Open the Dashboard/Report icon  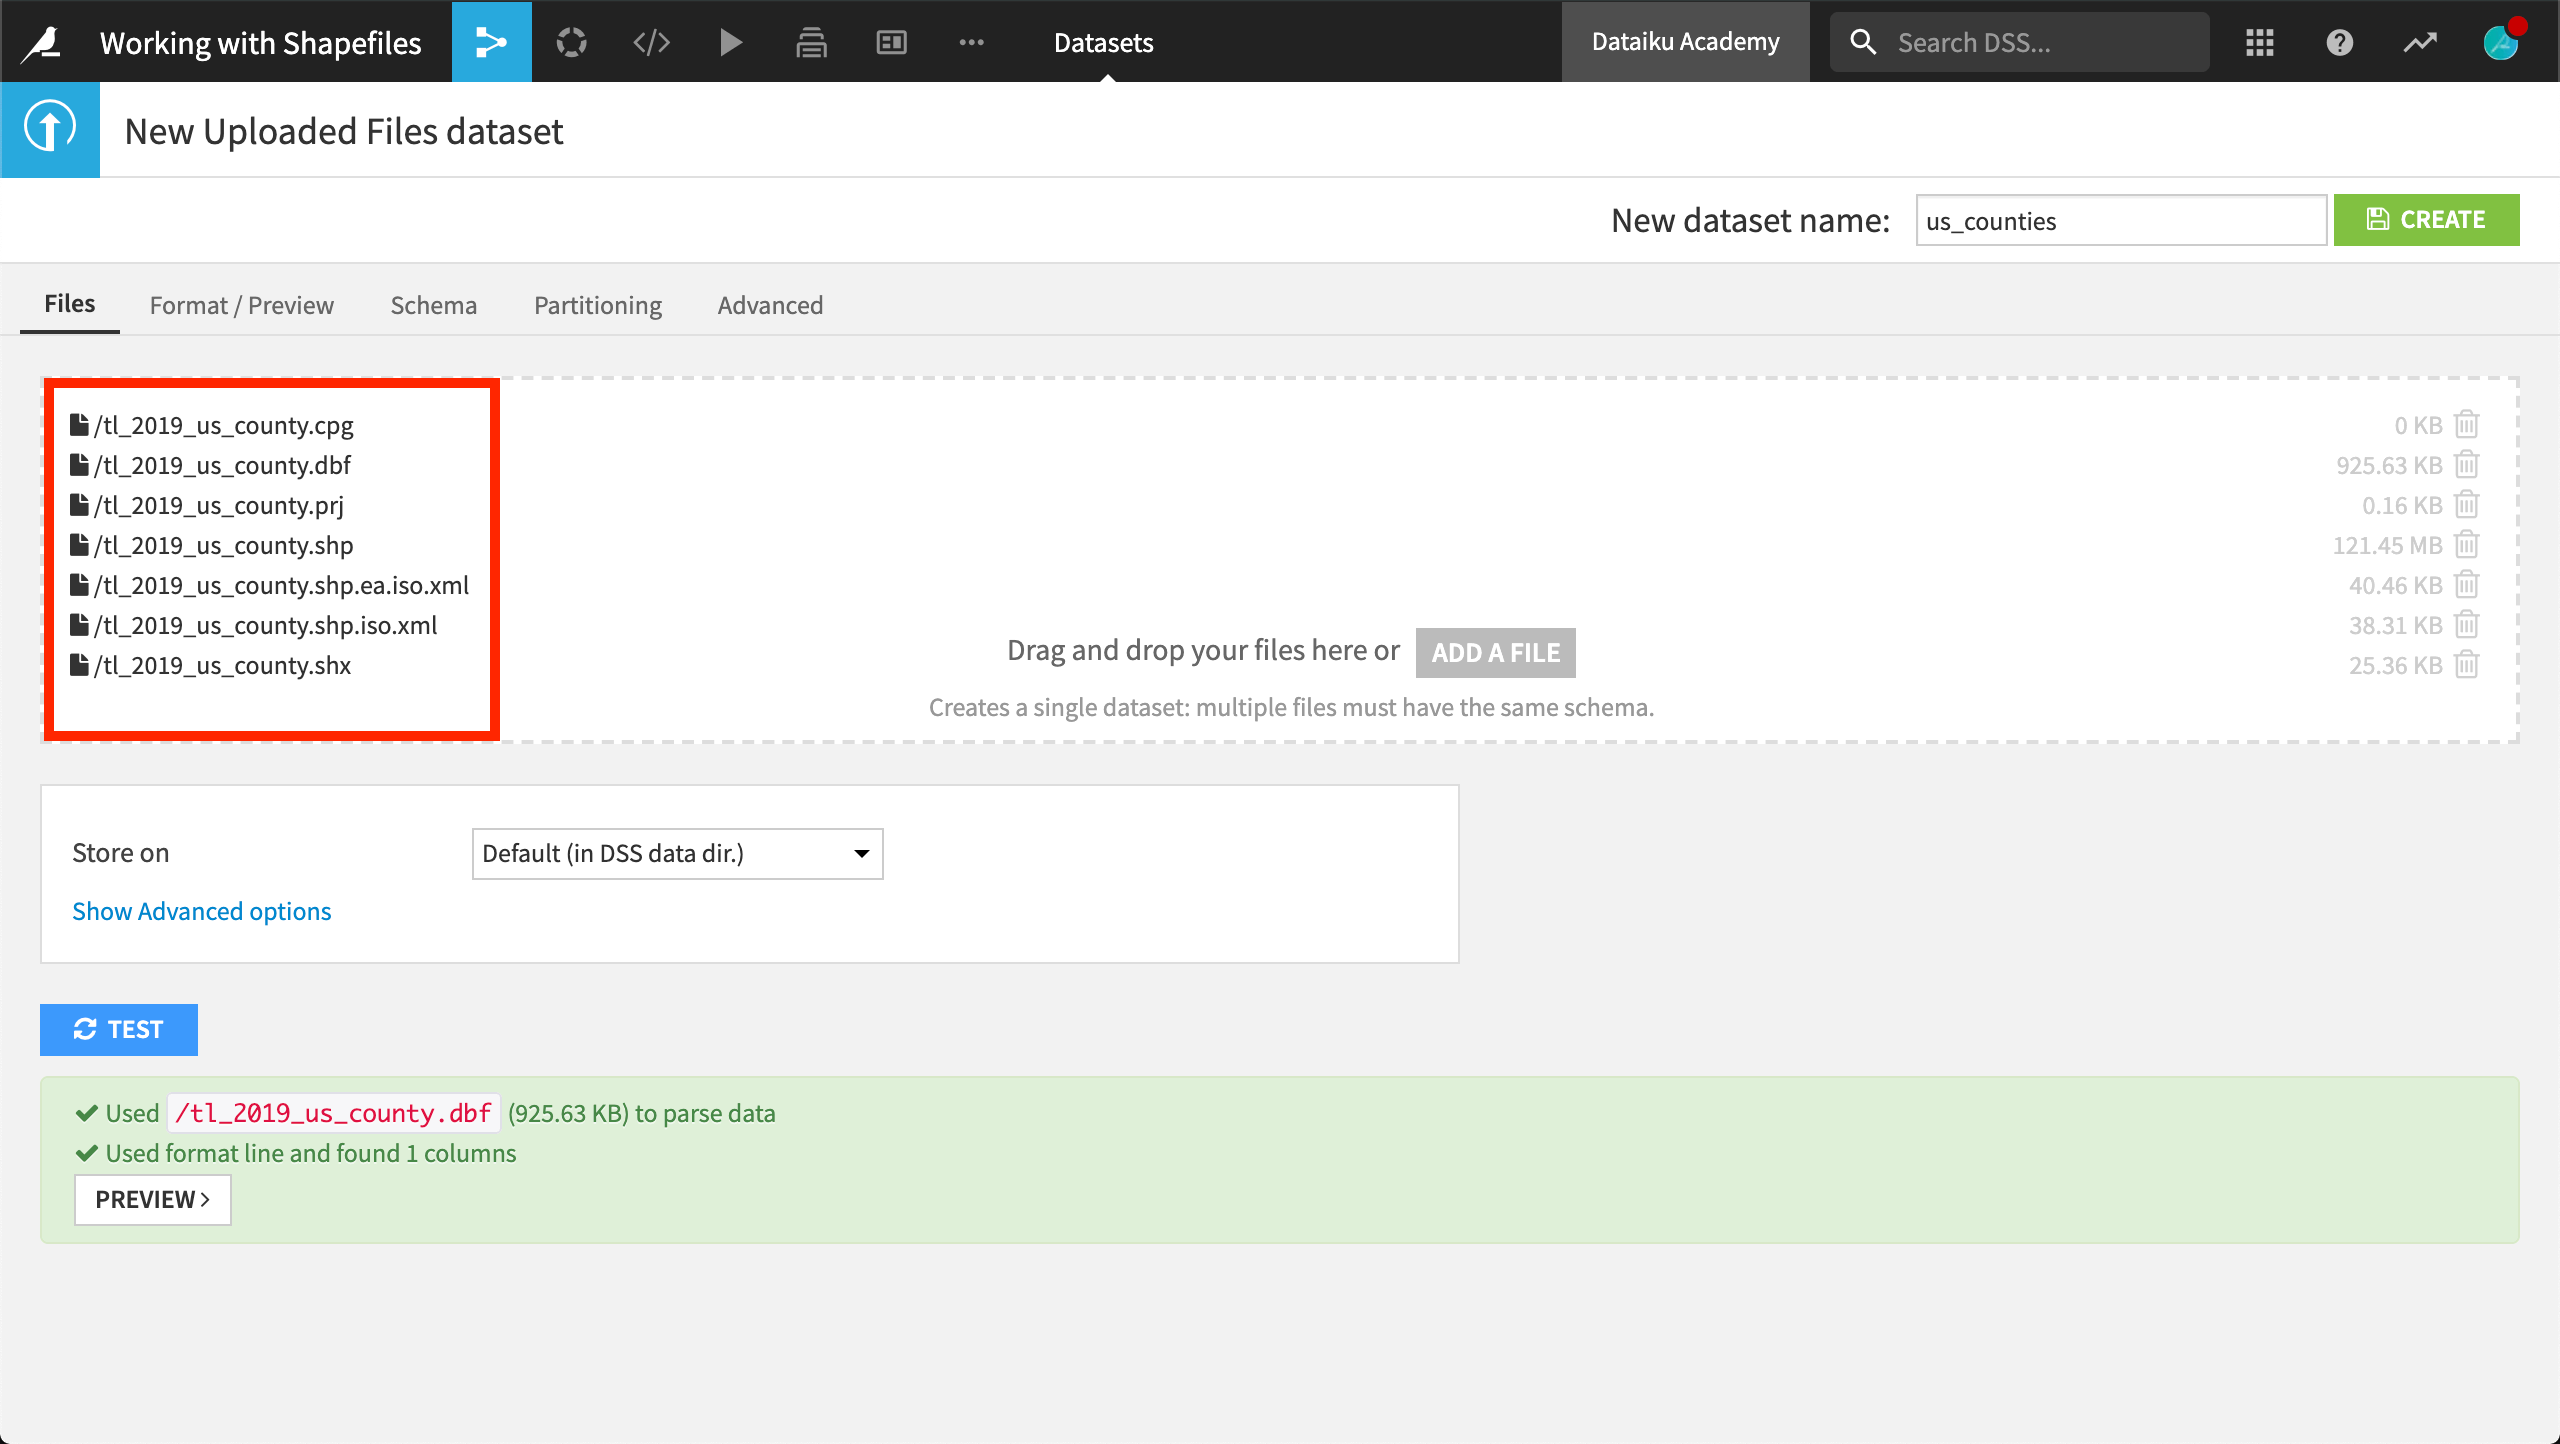click(x=893, y=40)
